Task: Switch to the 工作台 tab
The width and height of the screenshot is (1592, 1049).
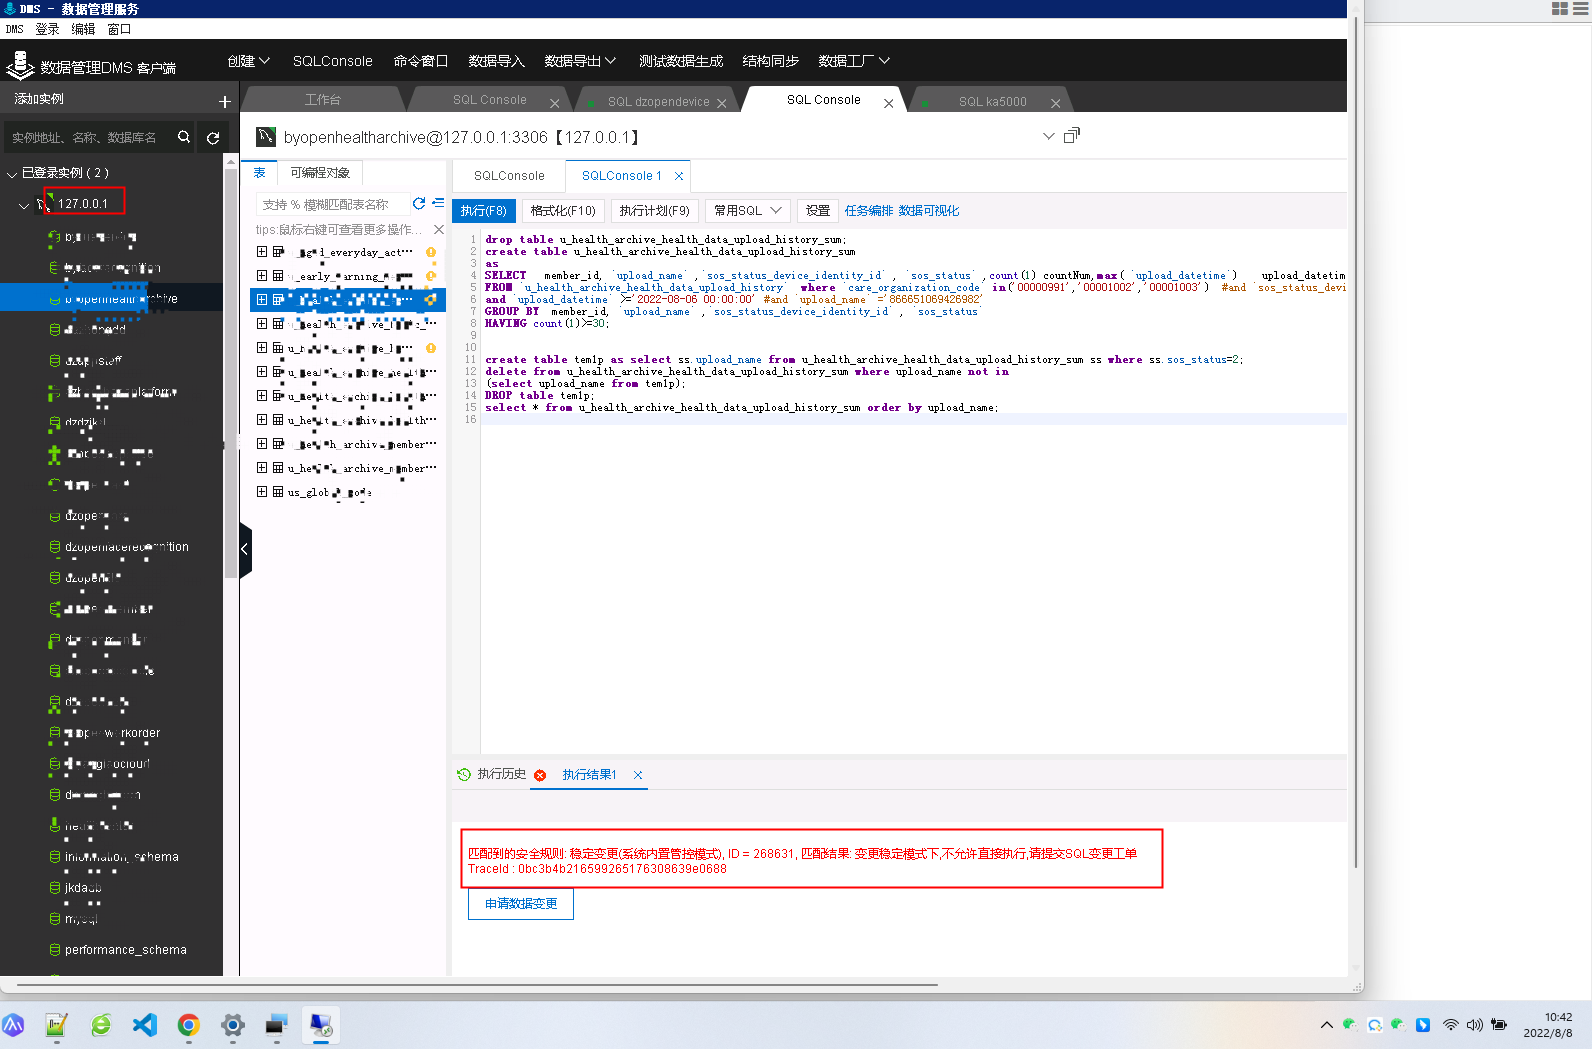Action: pyautogui.click(x=323, y=100)
